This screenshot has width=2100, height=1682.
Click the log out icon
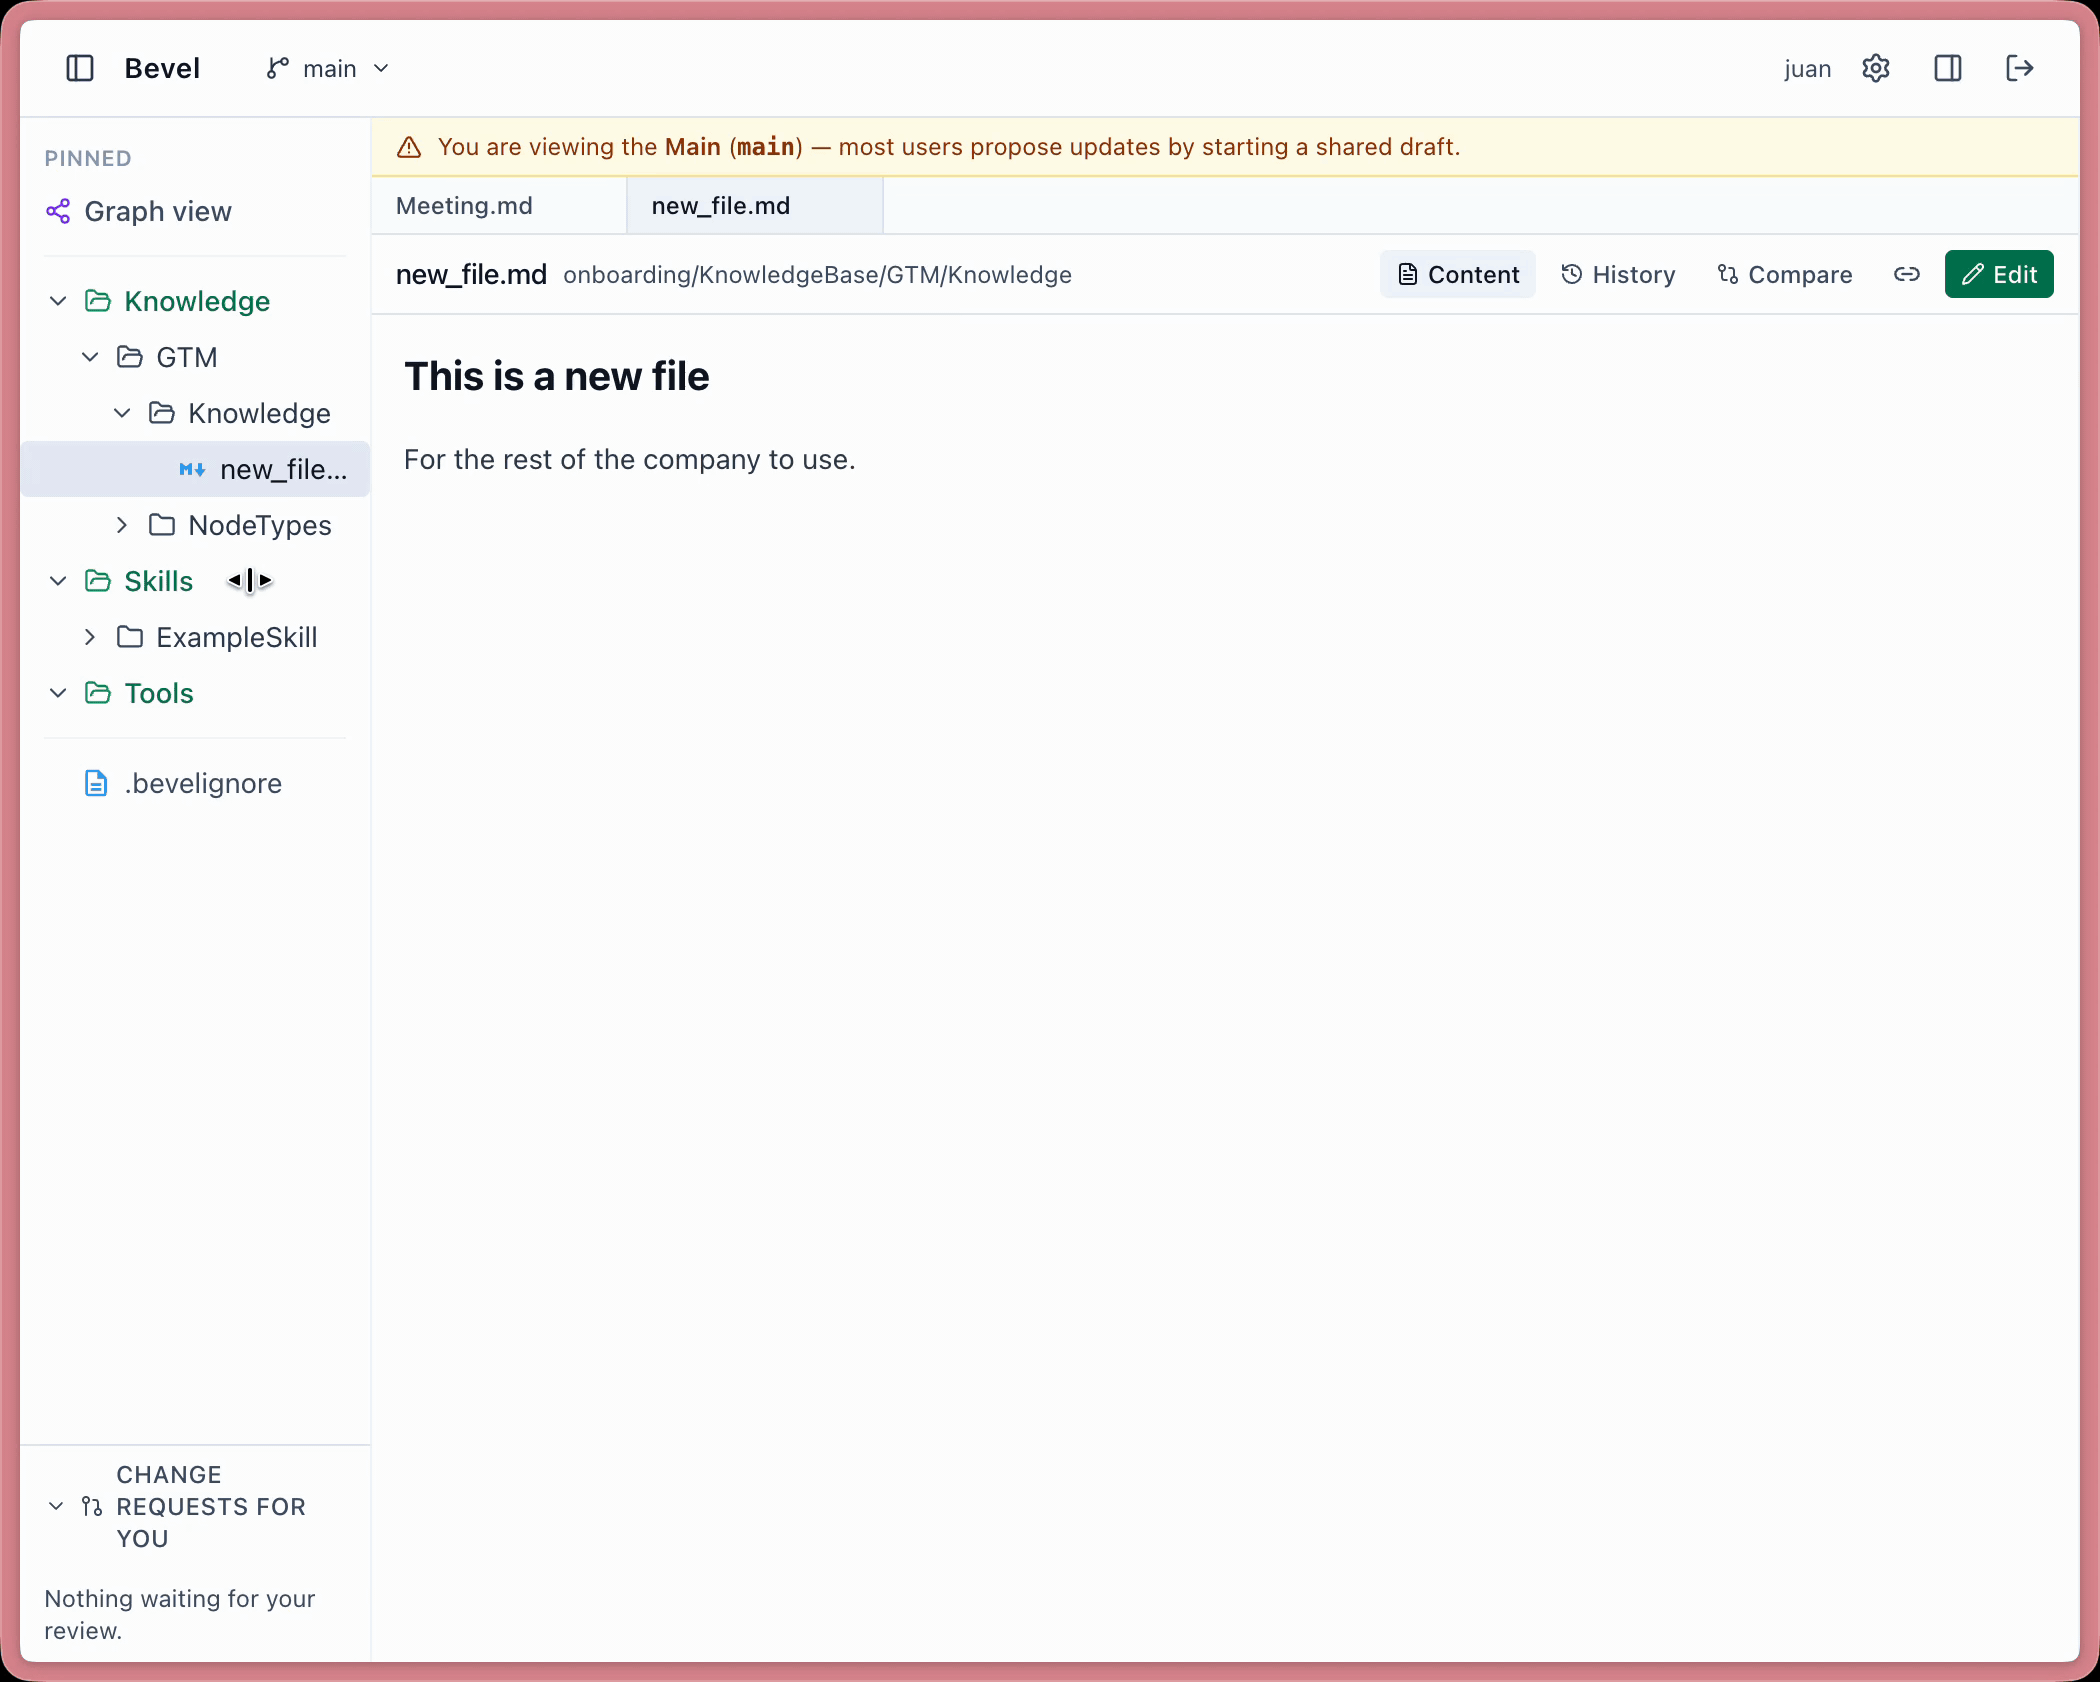tap(2019, 68)
